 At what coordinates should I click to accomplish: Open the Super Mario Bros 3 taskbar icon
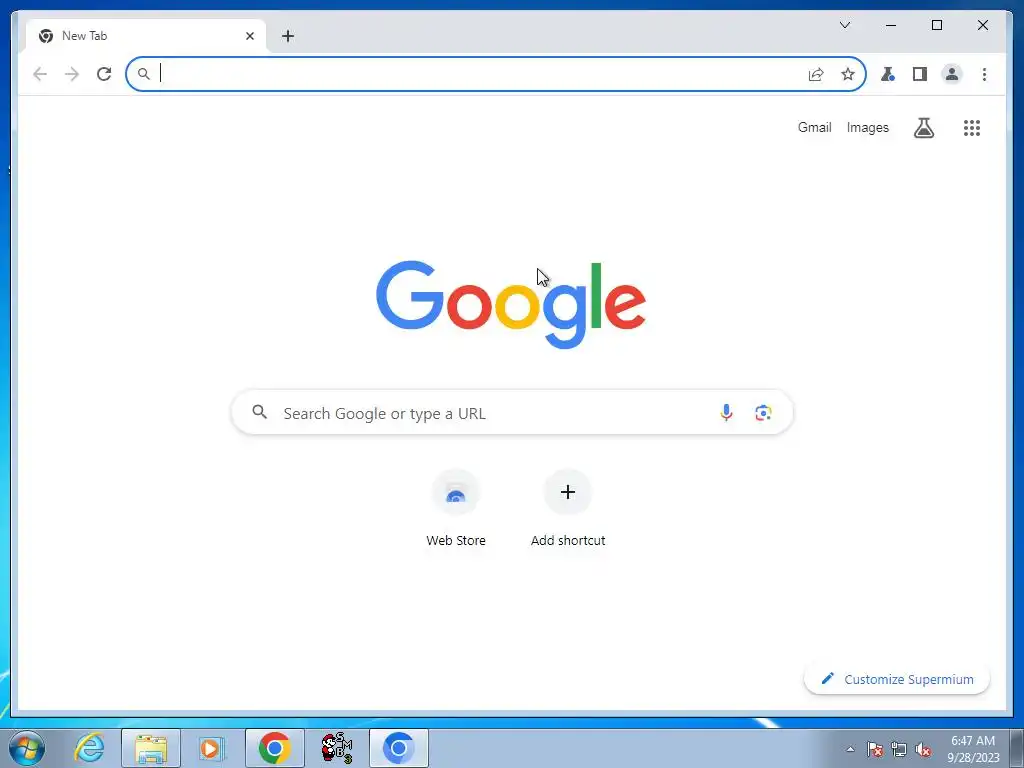(337, 748)
